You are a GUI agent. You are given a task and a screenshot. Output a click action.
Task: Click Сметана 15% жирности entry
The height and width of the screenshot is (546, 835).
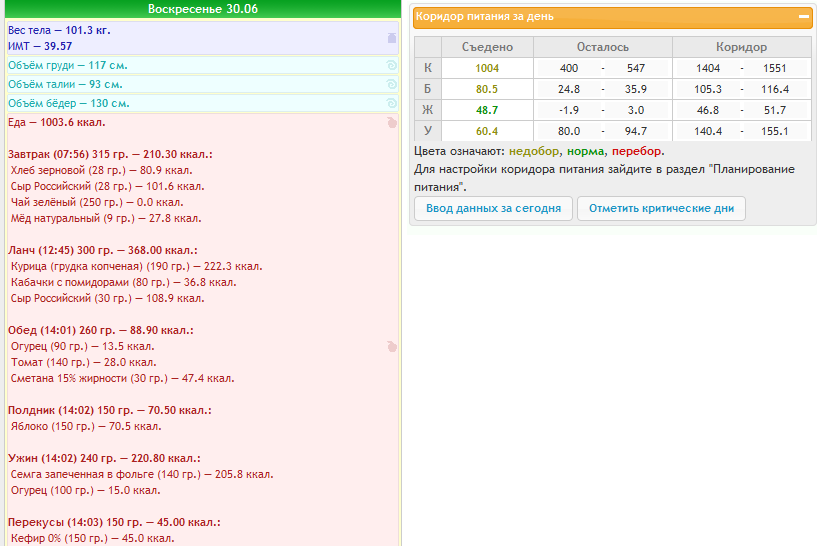(122, 378)
